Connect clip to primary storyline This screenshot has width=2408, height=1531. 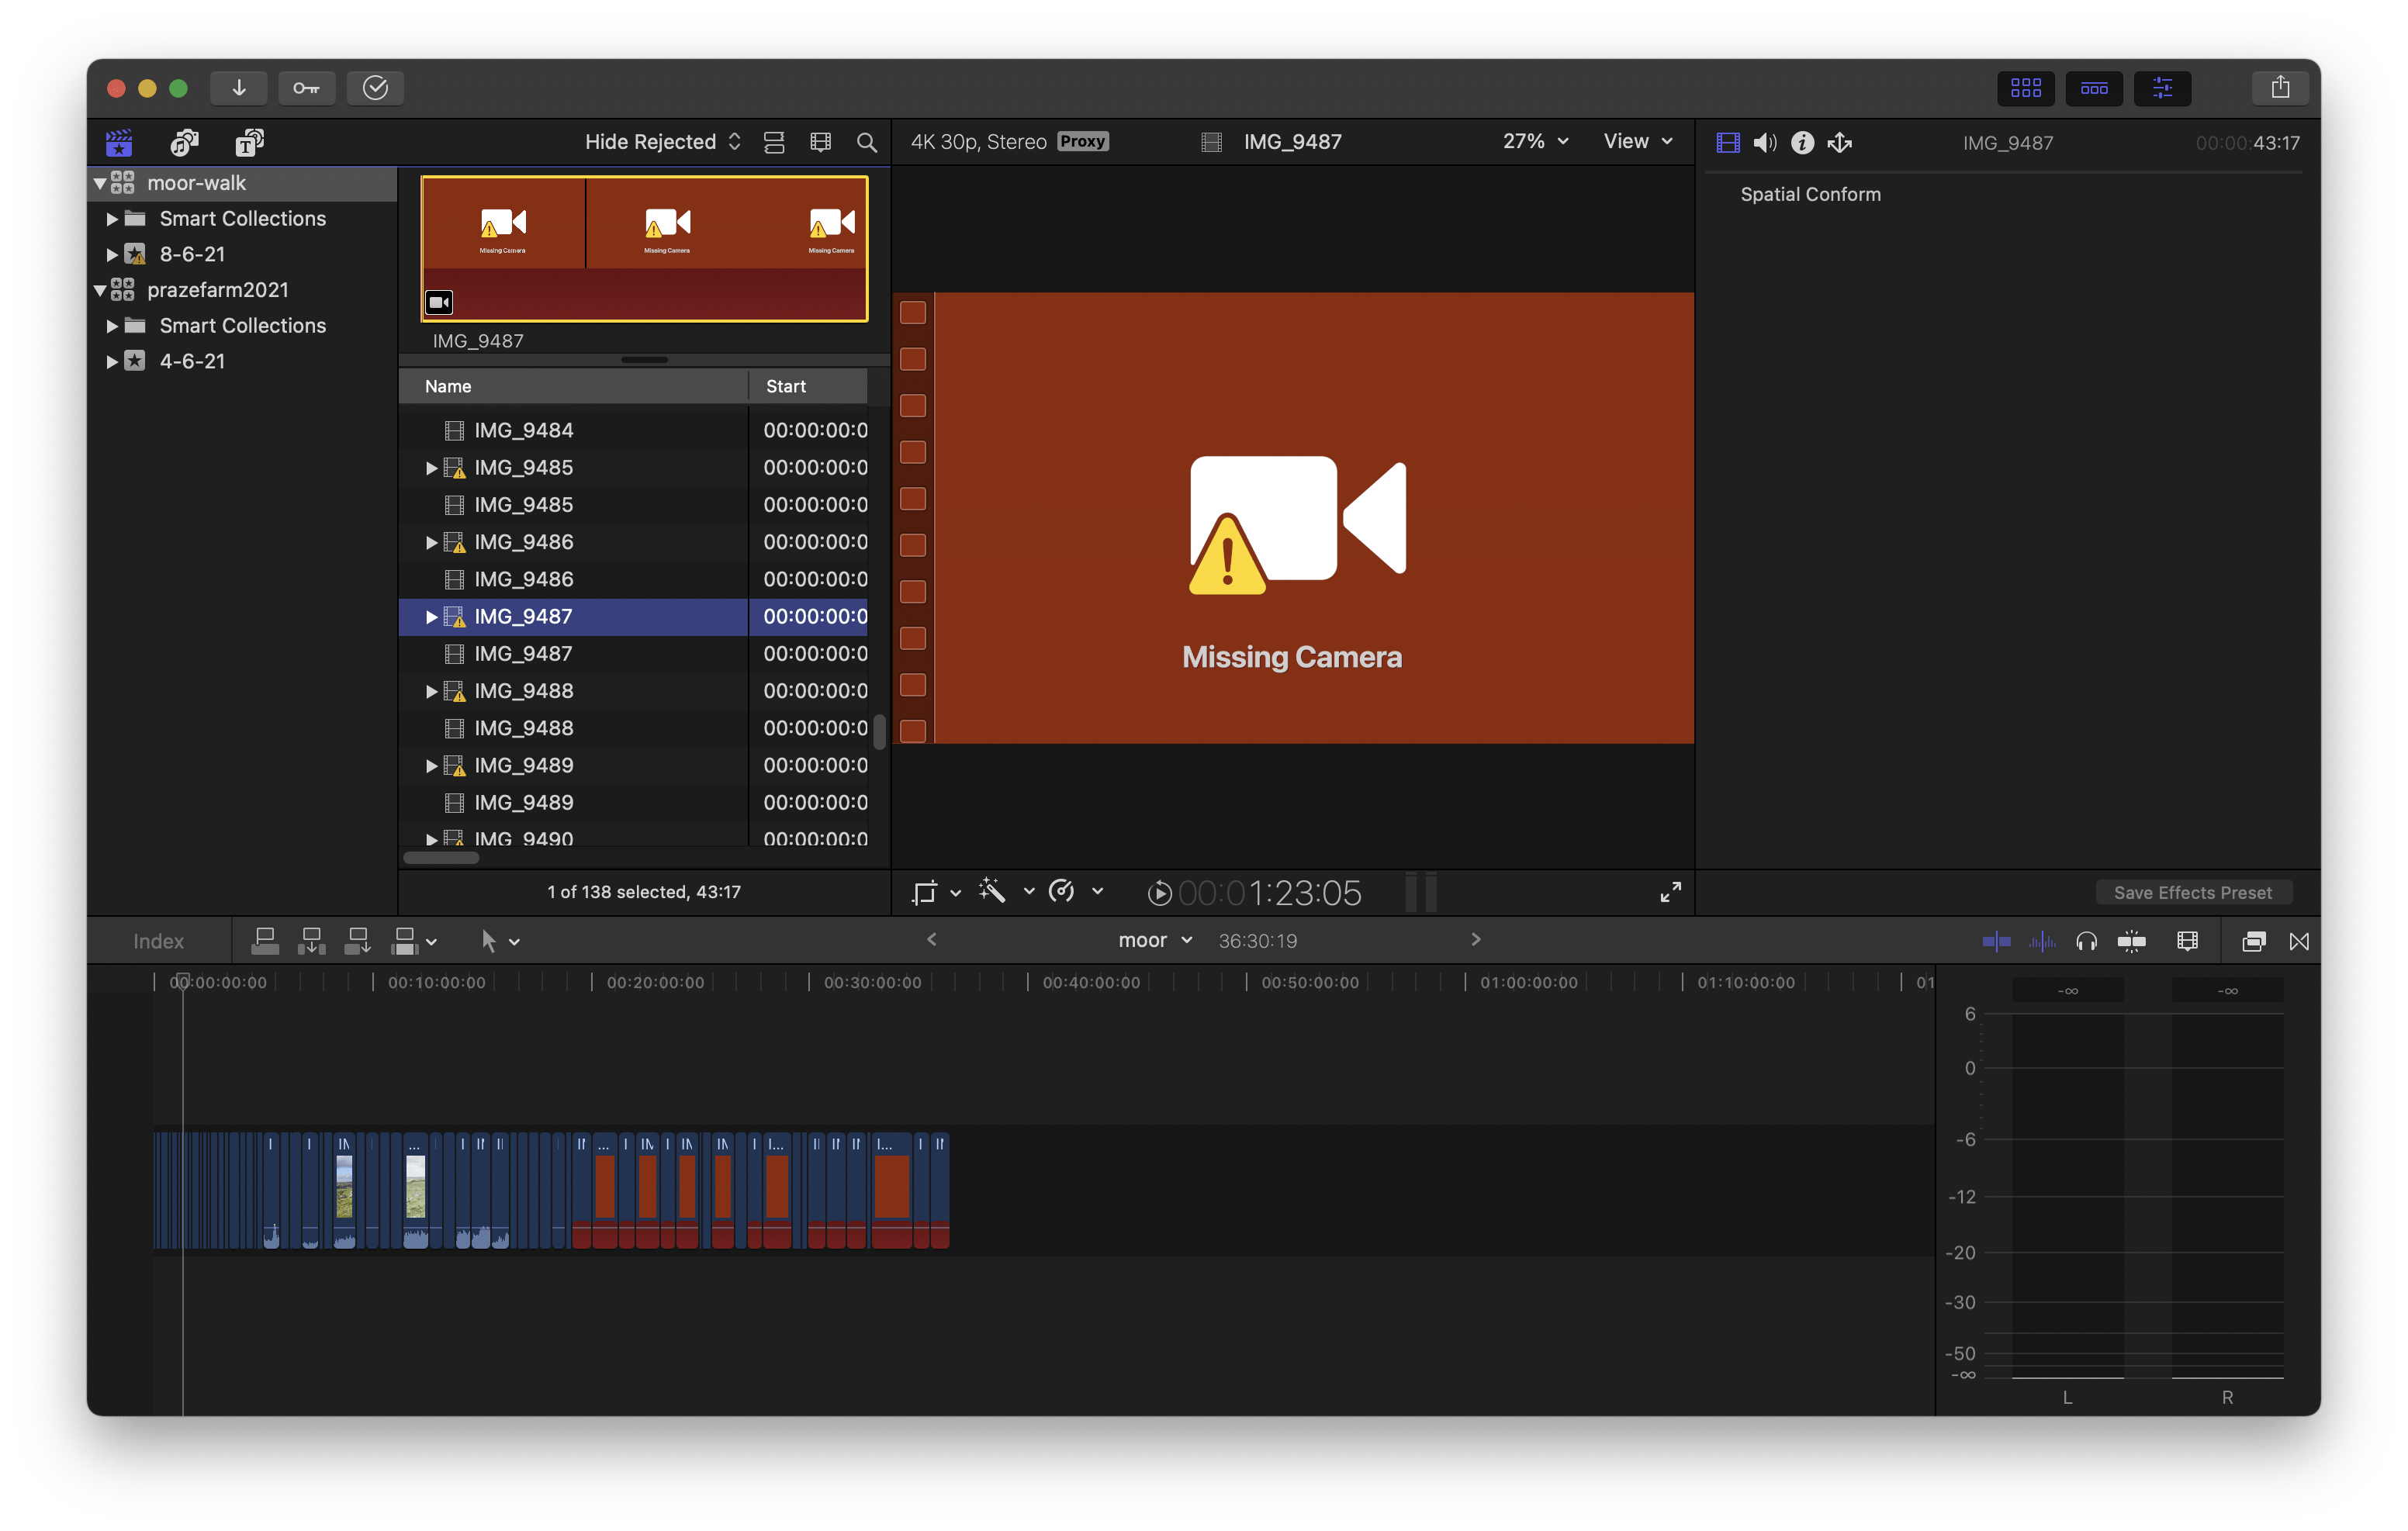[x=265, y=941]
